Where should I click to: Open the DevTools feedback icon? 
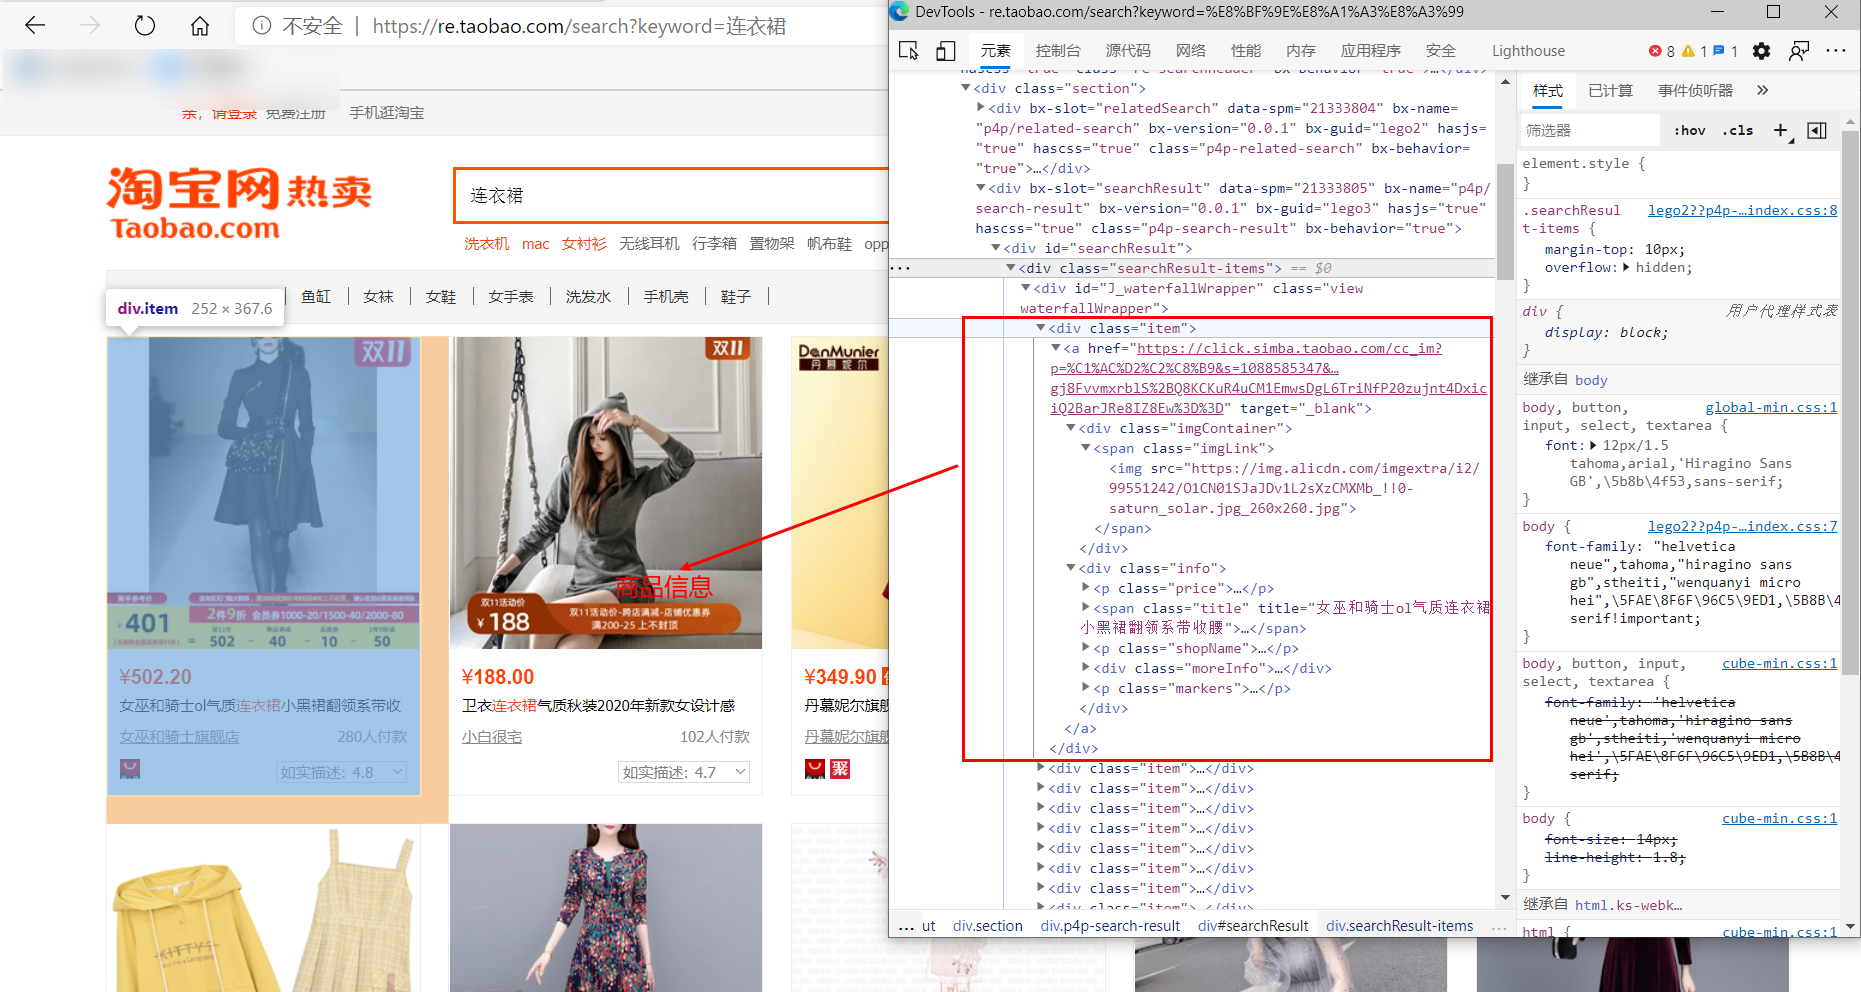click(1799, 51)
